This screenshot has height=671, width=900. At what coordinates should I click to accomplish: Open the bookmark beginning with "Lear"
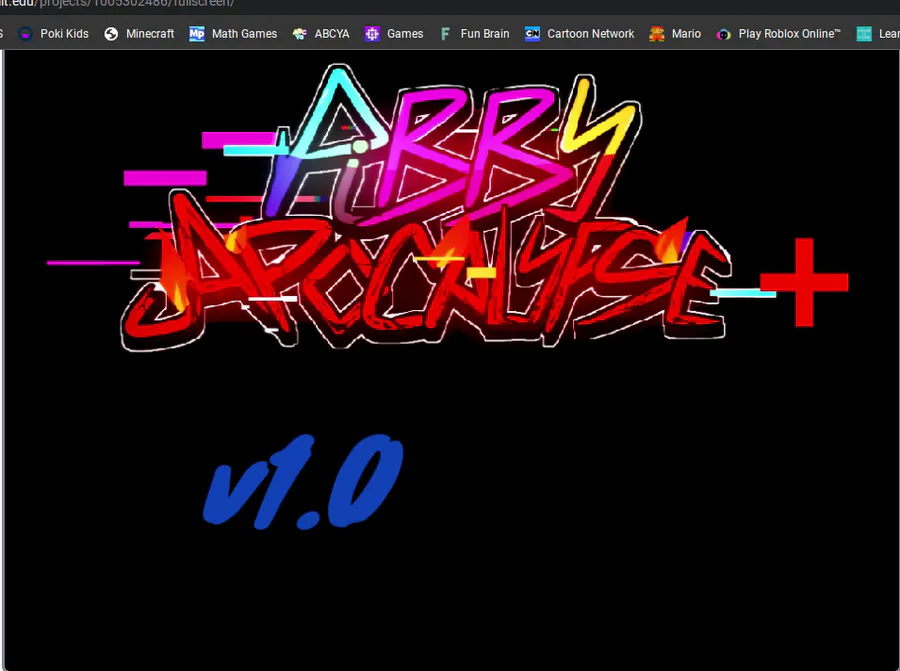point(878,34)
